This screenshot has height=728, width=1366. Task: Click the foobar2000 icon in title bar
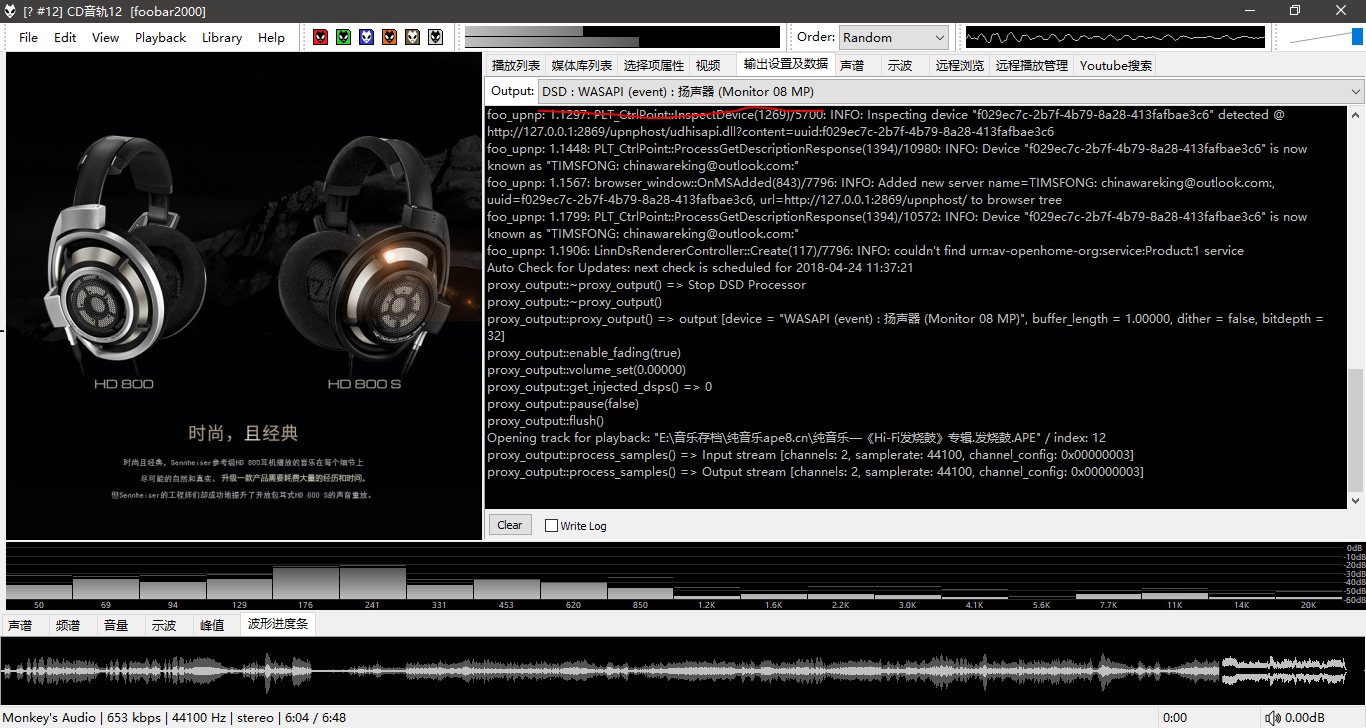click(x=11, y=10)
